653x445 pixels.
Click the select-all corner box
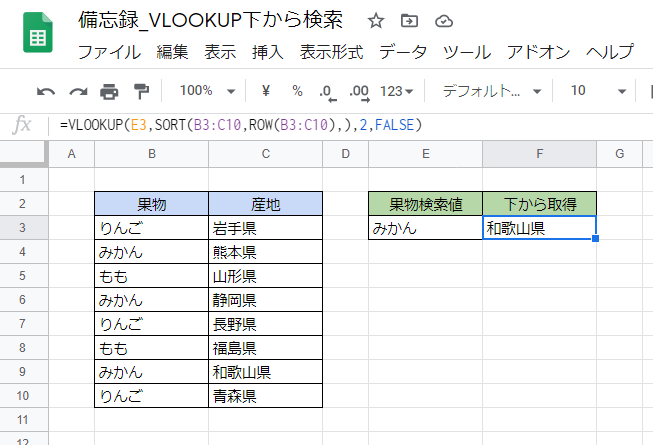tap(24, 154)
